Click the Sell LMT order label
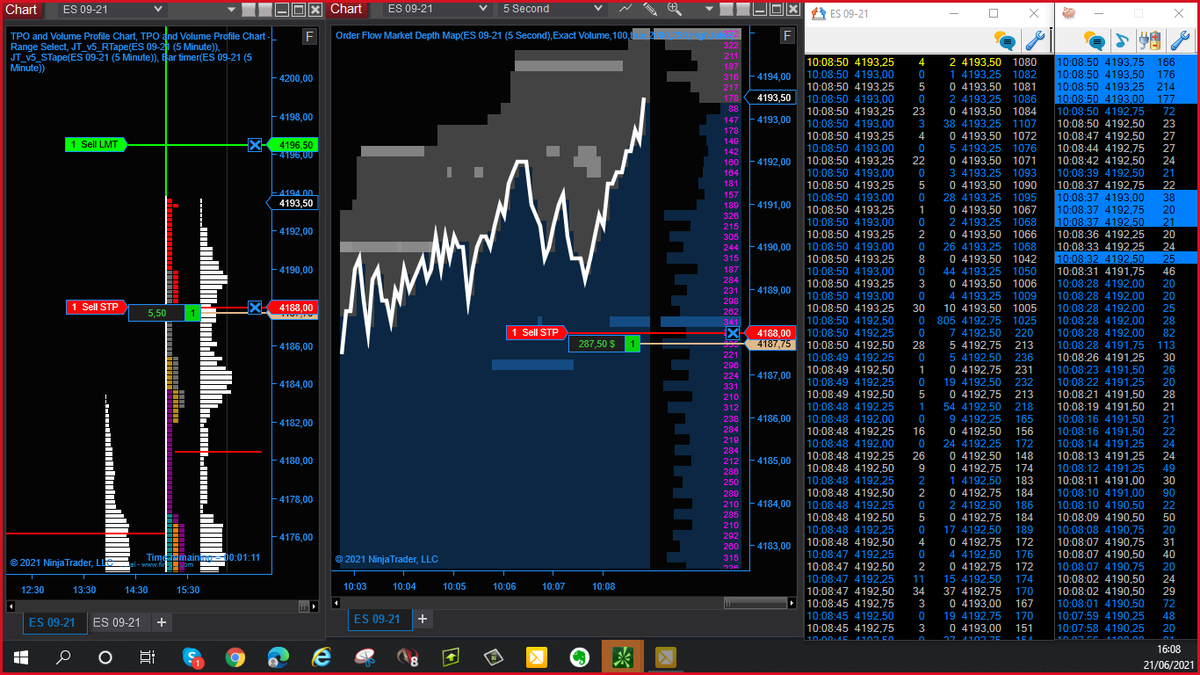This screenshot has height=675, width=1200. 98,145
